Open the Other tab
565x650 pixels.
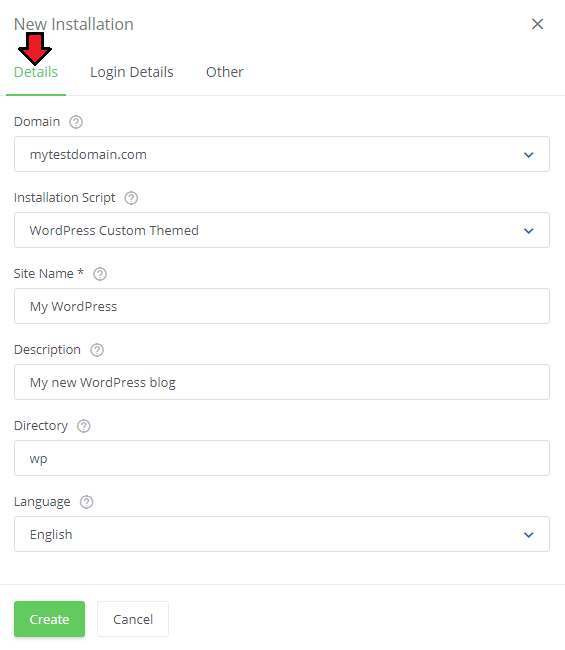[x=225, y=72]
